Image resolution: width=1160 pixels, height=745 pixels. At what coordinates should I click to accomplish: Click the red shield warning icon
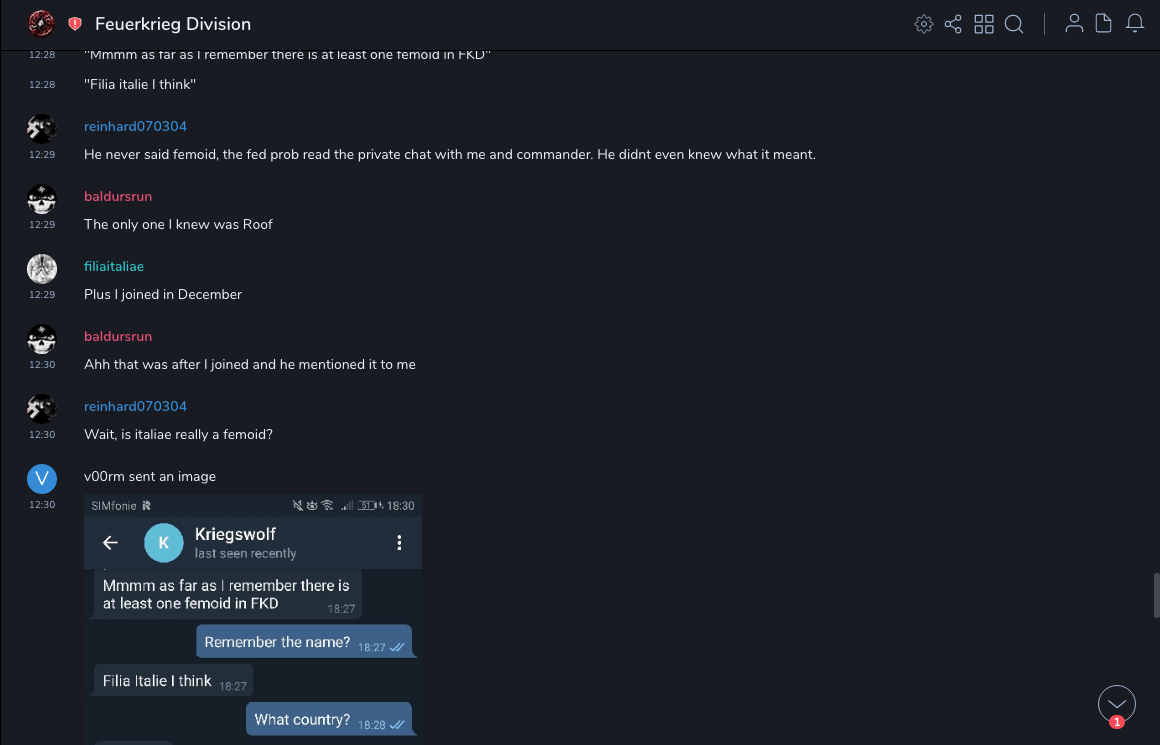(75, 24)
